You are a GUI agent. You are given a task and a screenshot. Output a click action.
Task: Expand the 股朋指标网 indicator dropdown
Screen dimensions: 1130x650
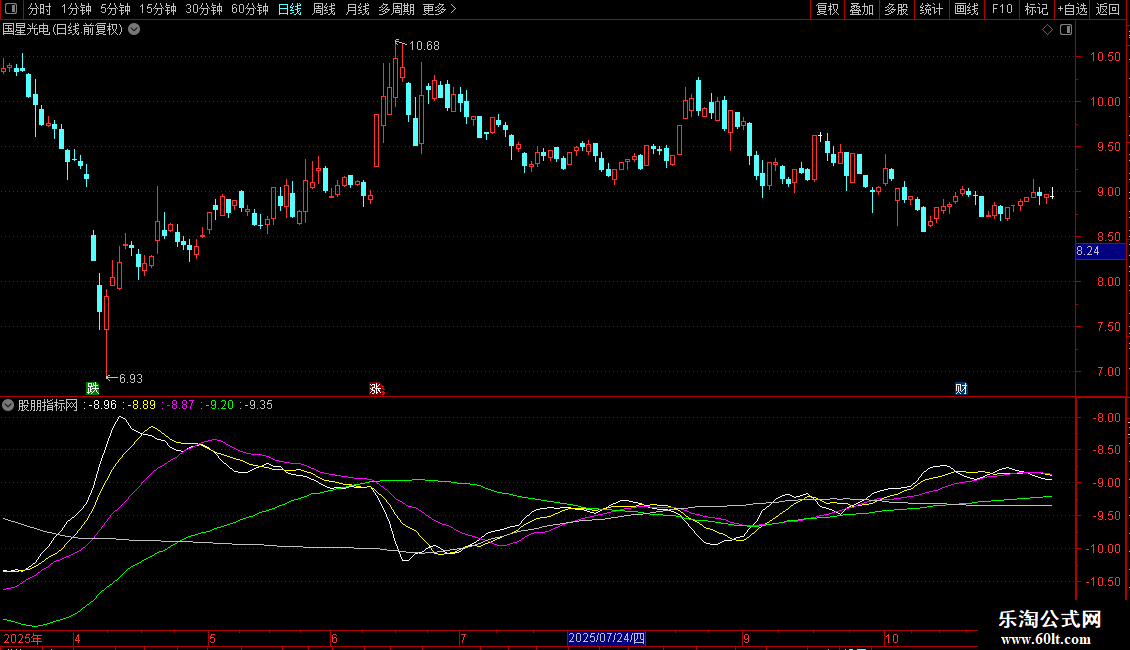pyautogui.click(x=9, y=405)
